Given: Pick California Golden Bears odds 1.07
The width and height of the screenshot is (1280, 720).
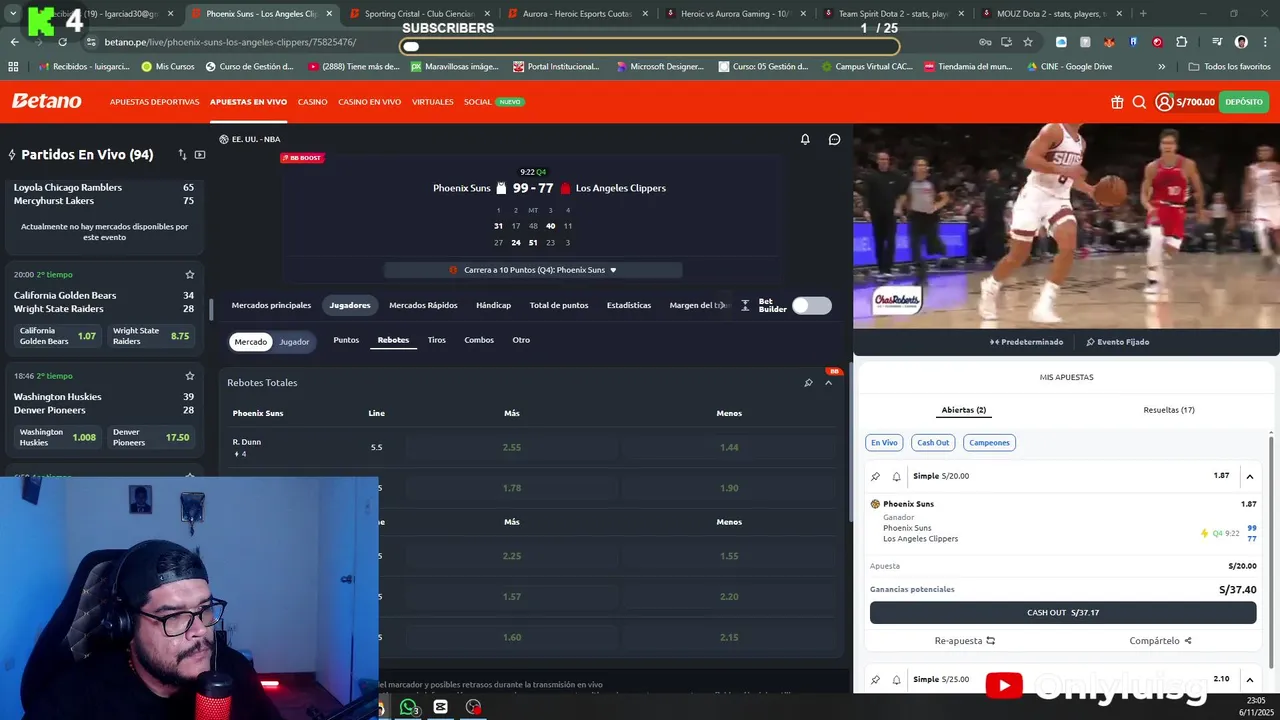Looking at the screenshot, I should pos(57,336).
